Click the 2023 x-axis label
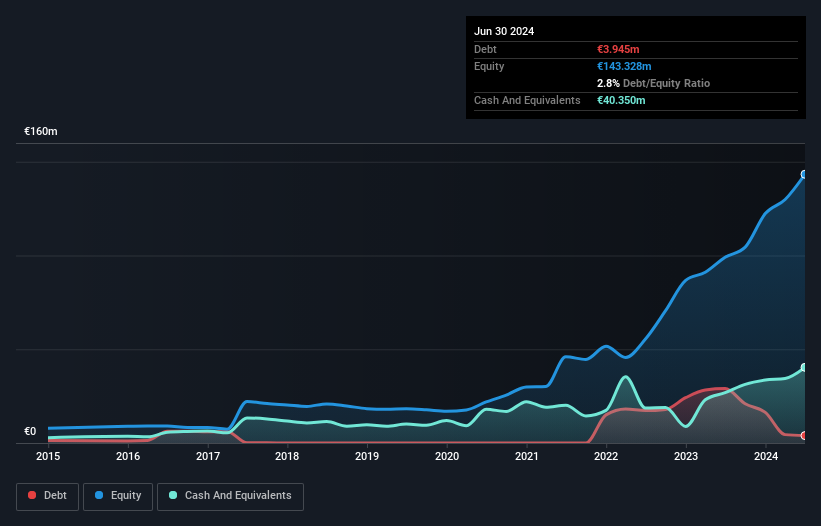The width and height of the screenshot is (821, 526). [686, 456]
